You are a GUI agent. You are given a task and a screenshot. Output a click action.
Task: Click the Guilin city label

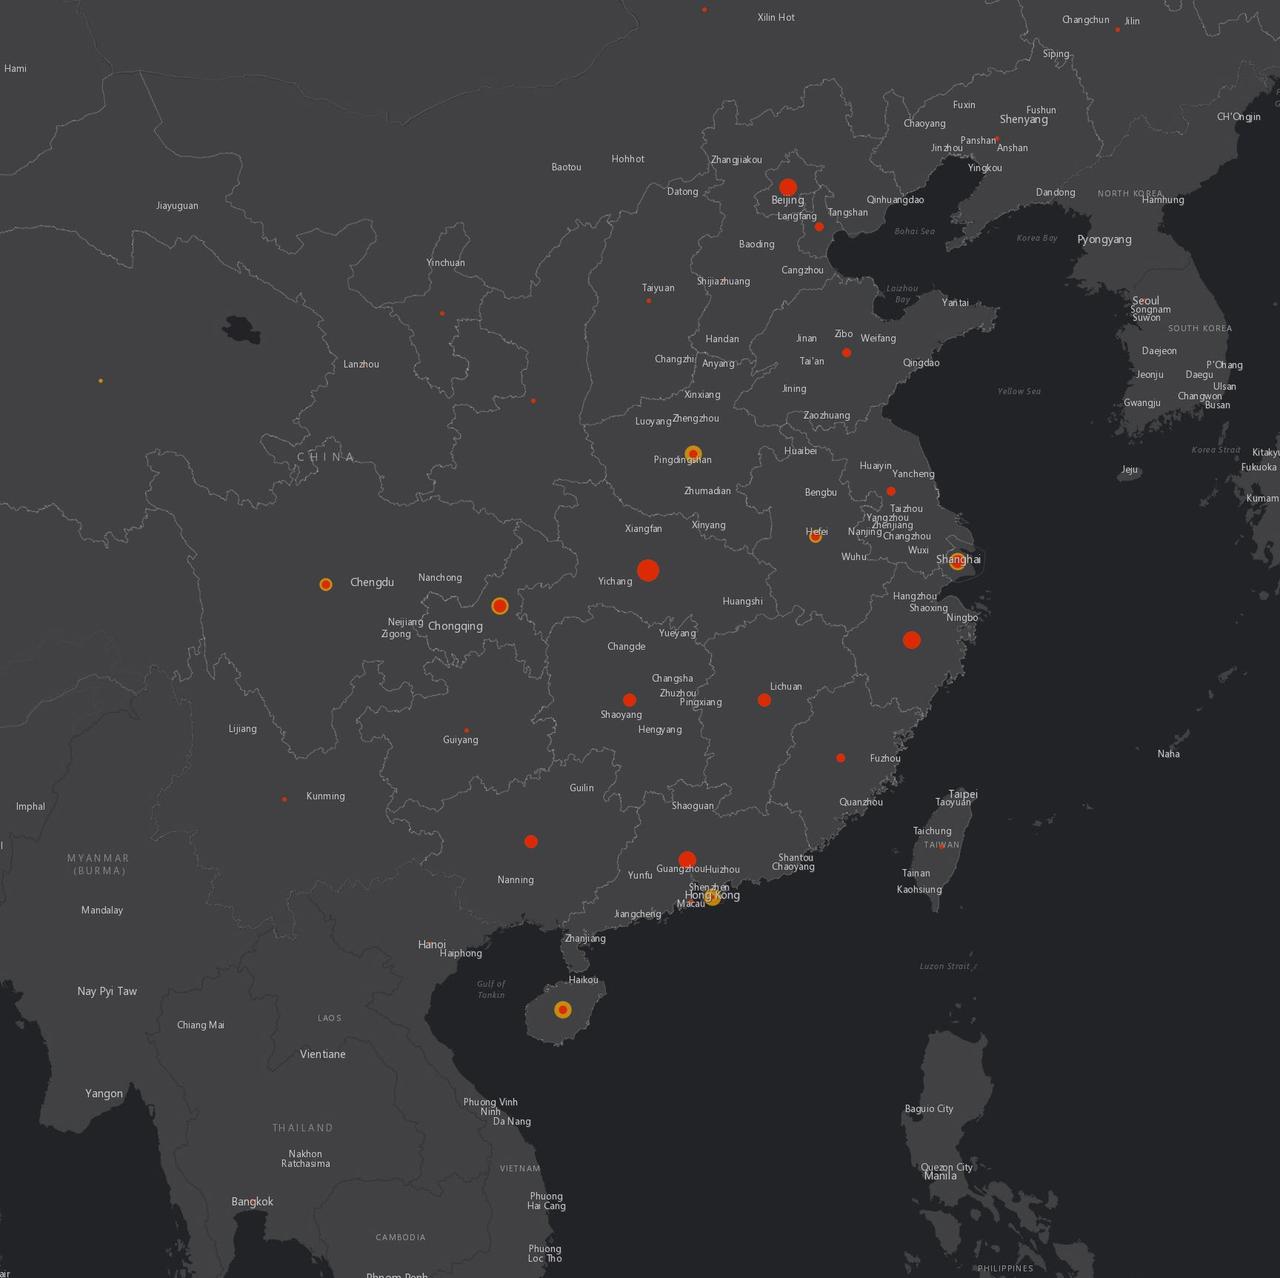click(582, 788)
